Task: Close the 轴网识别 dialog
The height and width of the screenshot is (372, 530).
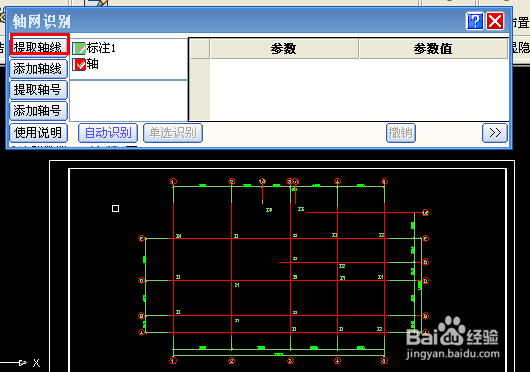Action: 495,21
